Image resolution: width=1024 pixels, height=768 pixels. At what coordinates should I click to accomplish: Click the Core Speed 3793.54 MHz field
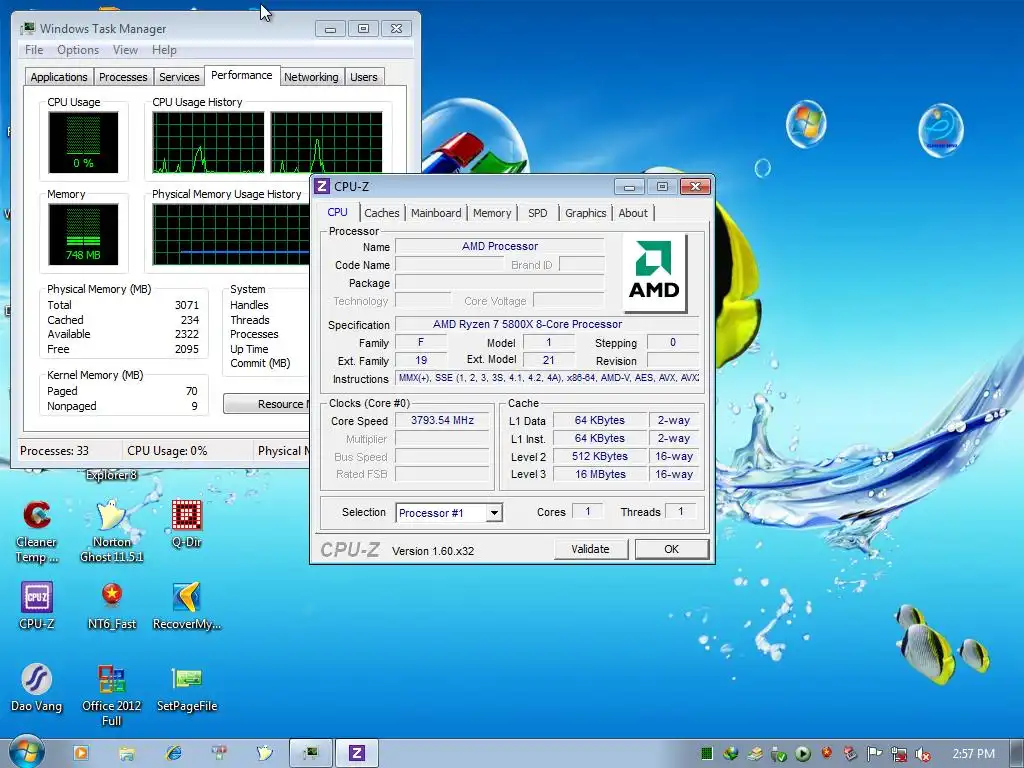(x=442, y=421)
